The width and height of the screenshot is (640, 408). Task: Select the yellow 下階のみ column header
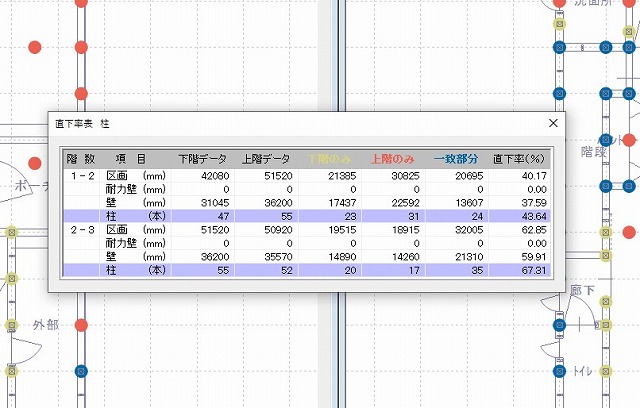coord(329,158)
